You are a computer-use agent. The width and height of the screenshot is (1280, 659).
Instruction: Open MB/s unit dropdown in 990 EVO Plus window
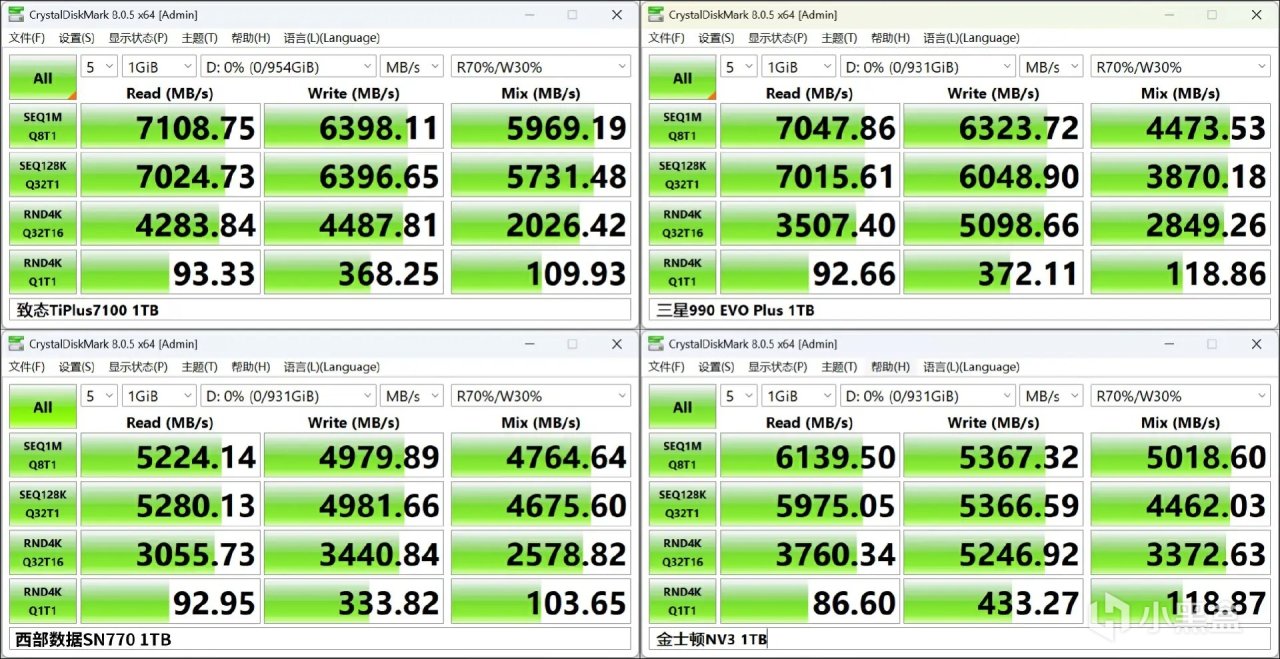[x=1051, y=67]
